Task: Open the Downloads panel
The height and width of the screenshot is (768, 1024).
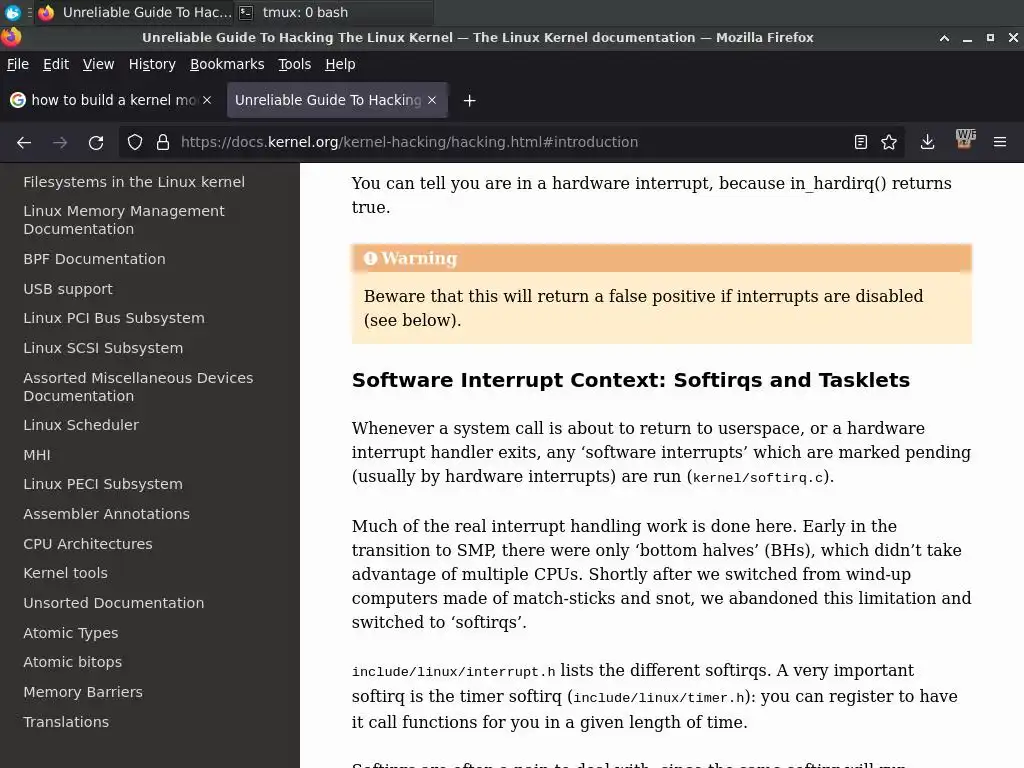Action: 927,142
